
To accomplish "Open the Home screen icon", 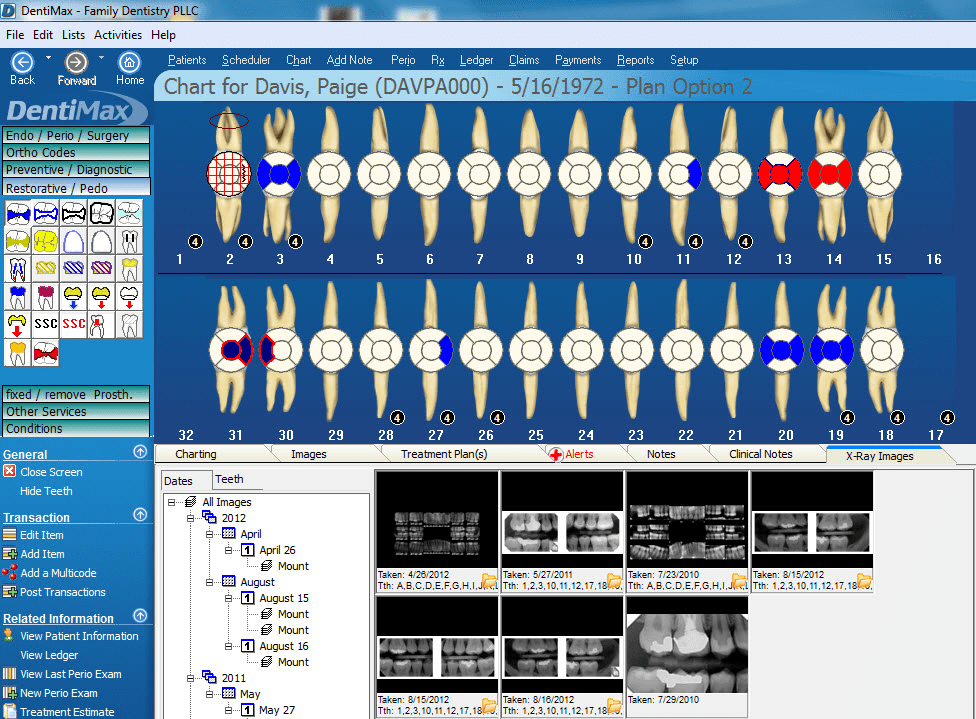I will pyautogui.click(x=129, y=62).
